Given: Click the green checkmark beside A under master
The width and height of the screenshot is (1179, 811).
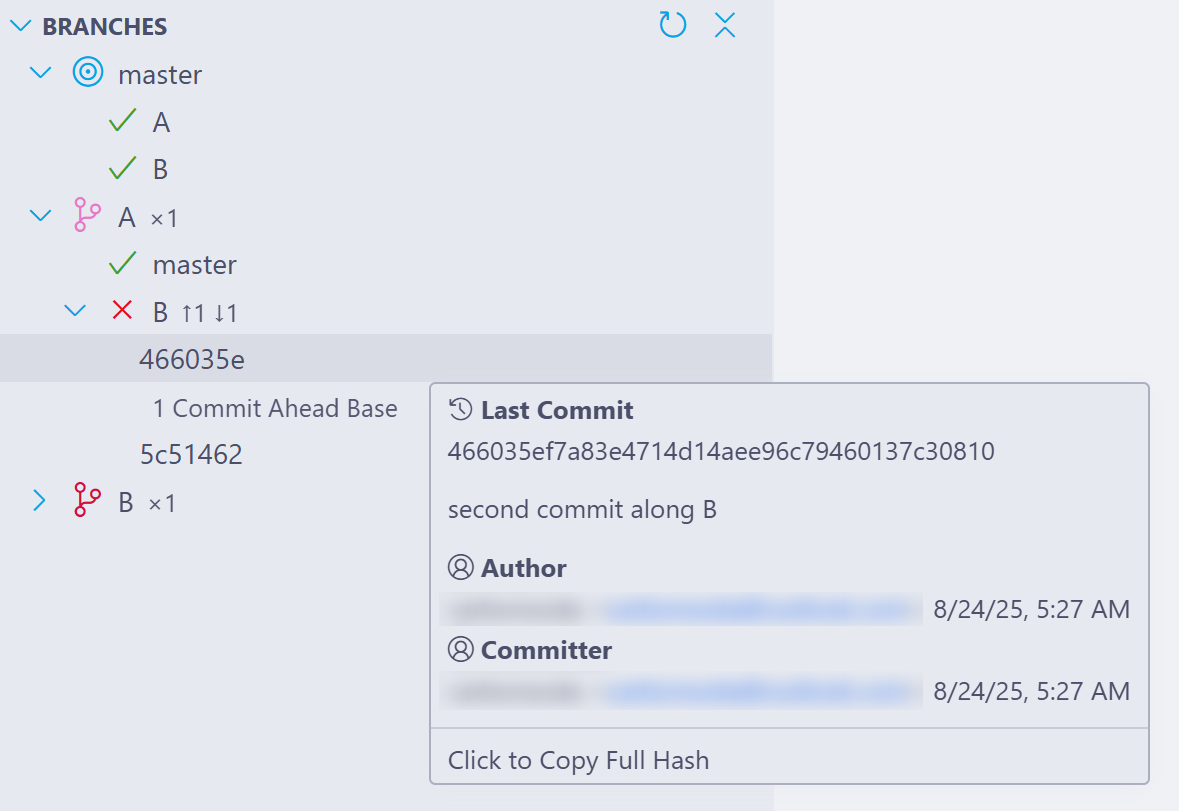Looking at the screenshot, I should pos(122,122).
